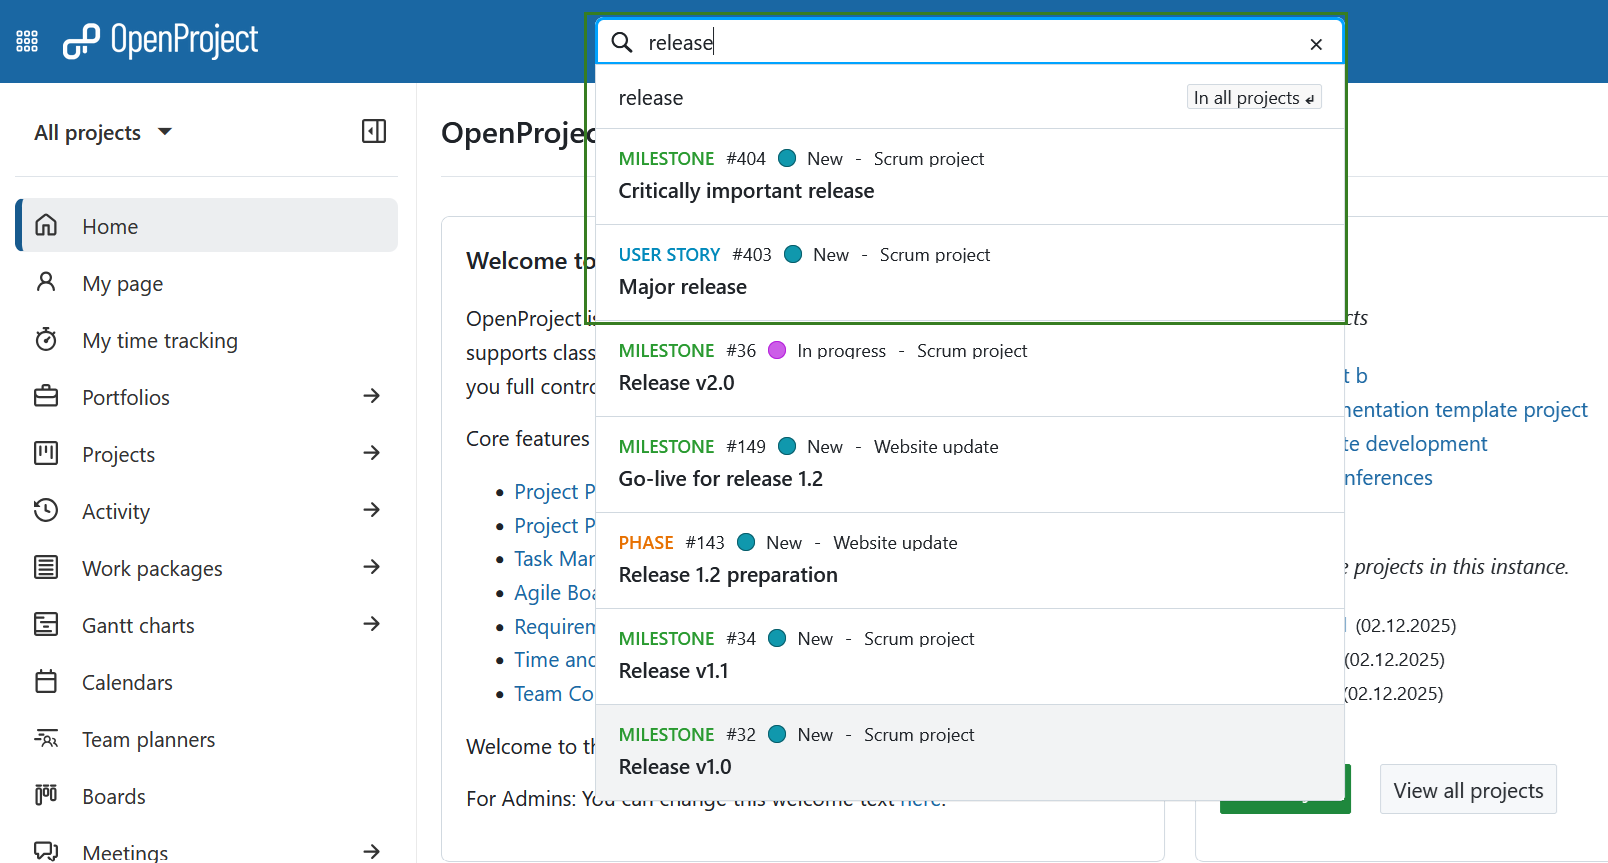Expand the Work packages submenu arrow
The image size is (1608, 863).
pos(372,567)
